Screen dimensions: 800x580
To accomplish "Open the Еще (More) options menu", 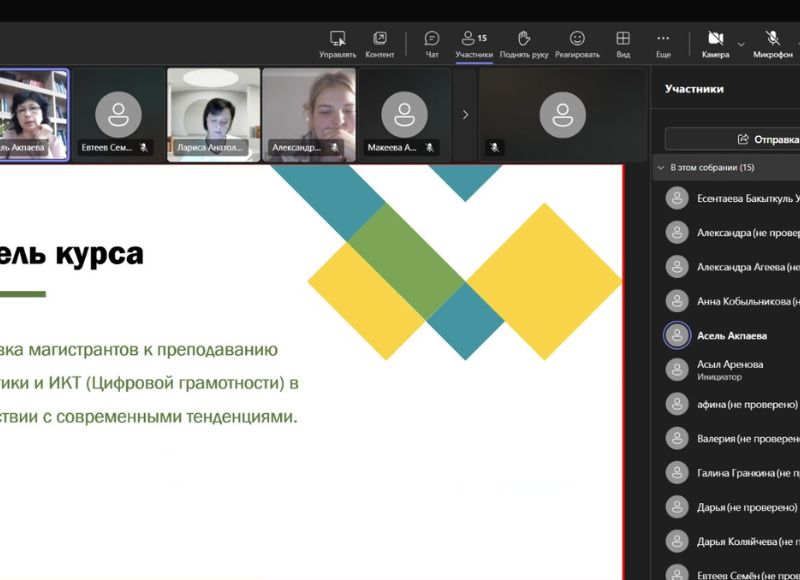I will pyautogui.click(x=663, y=44).
